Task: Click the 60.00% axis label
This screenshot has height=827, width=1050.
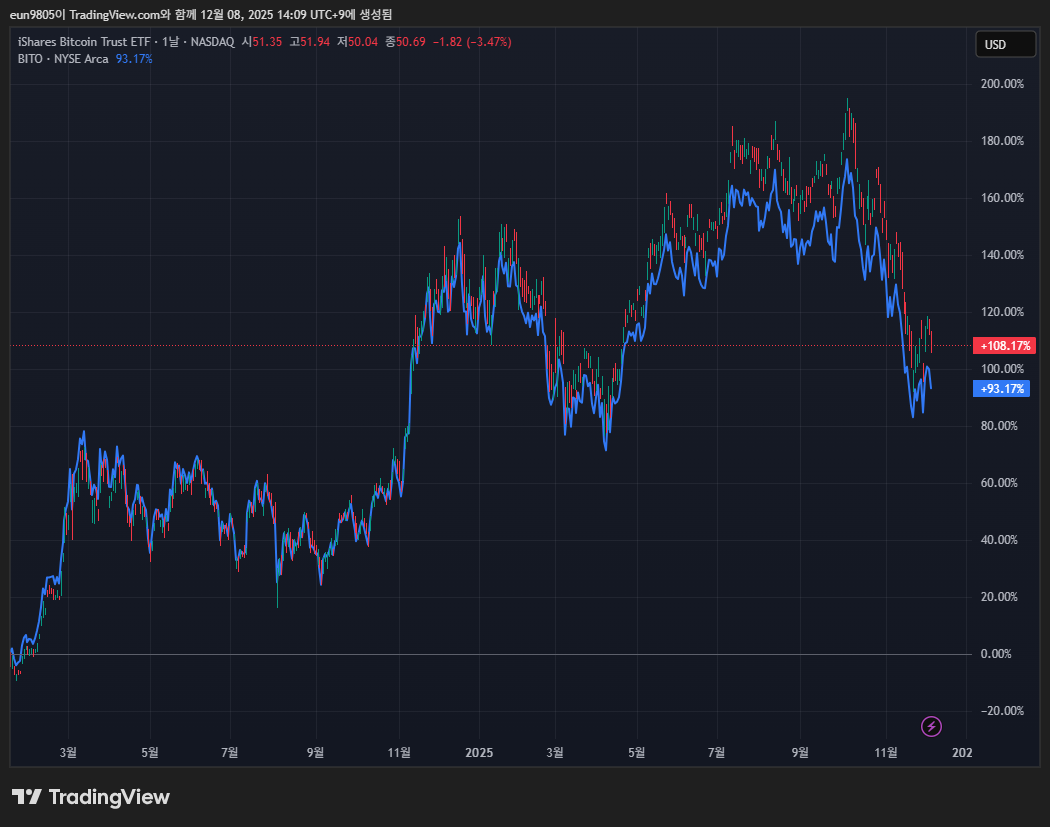Action: [x=999, y=483]
